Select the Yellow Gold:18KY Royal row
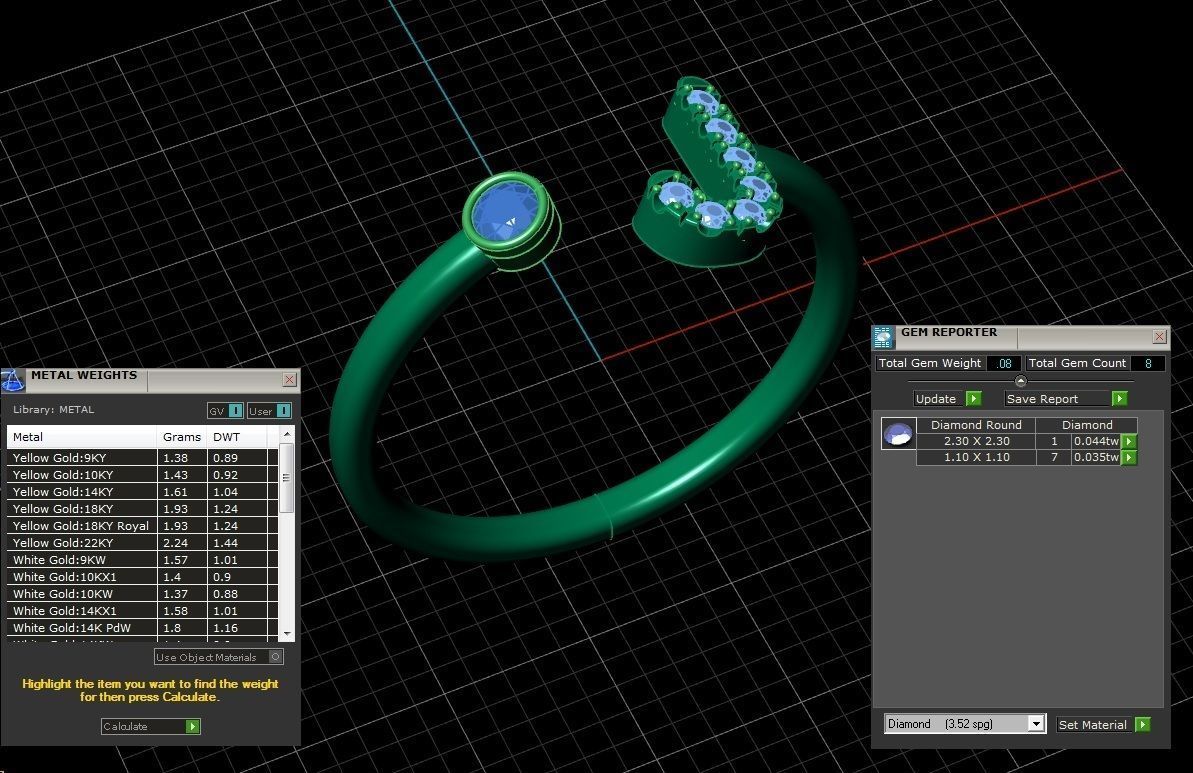 [142, 526]
